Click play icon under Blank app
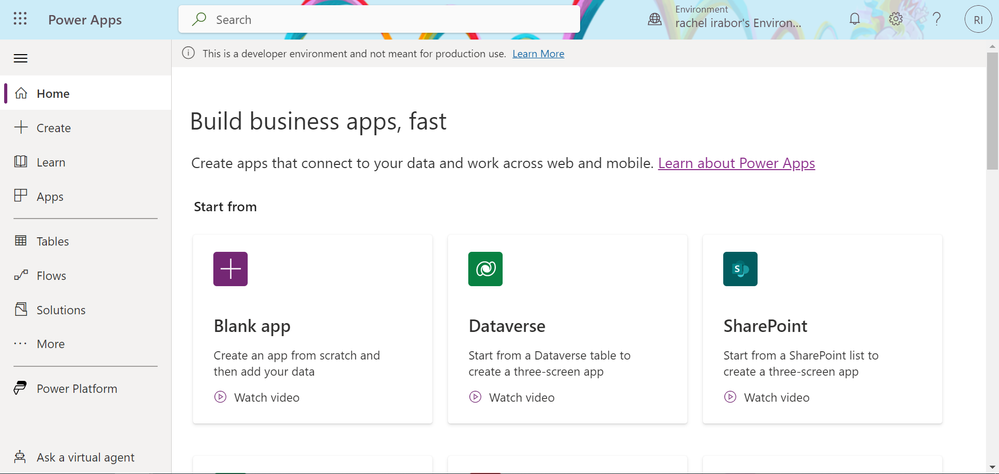 point(220,397)
